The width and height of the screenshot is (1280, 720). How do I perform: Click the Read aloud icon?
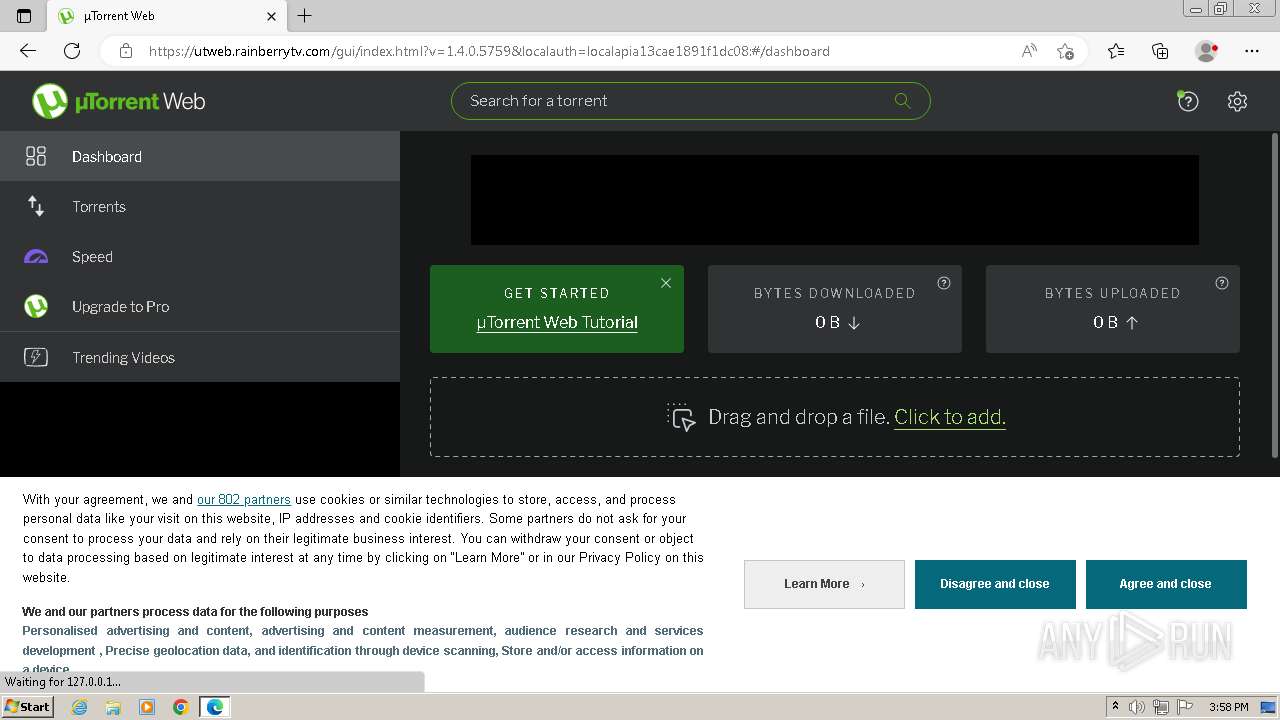pos(1029,51)
